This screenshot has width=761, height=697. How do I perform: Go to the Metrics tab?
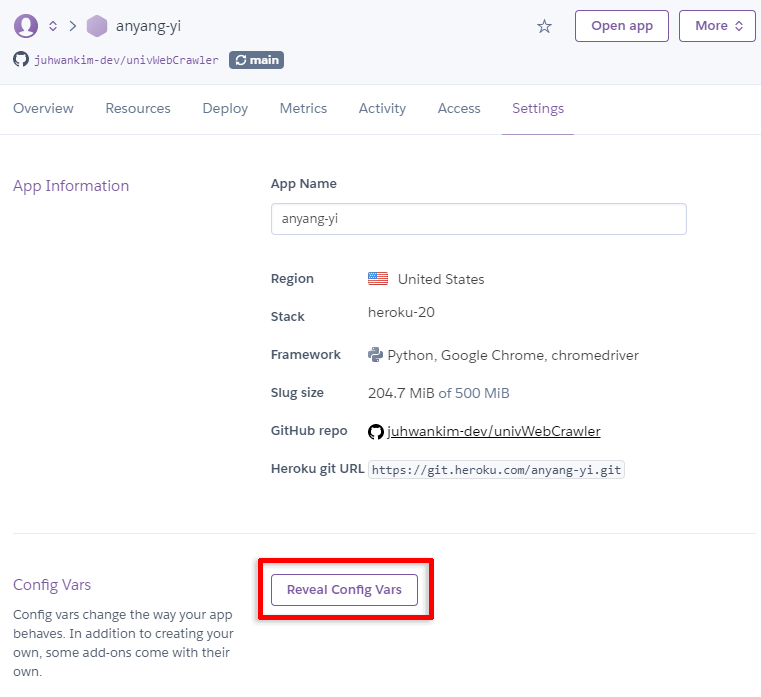pyautogui.click(x=303, y=108)
